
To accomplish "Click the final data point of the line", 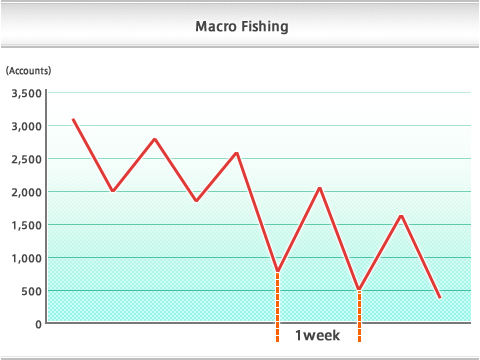I will 440,297.
